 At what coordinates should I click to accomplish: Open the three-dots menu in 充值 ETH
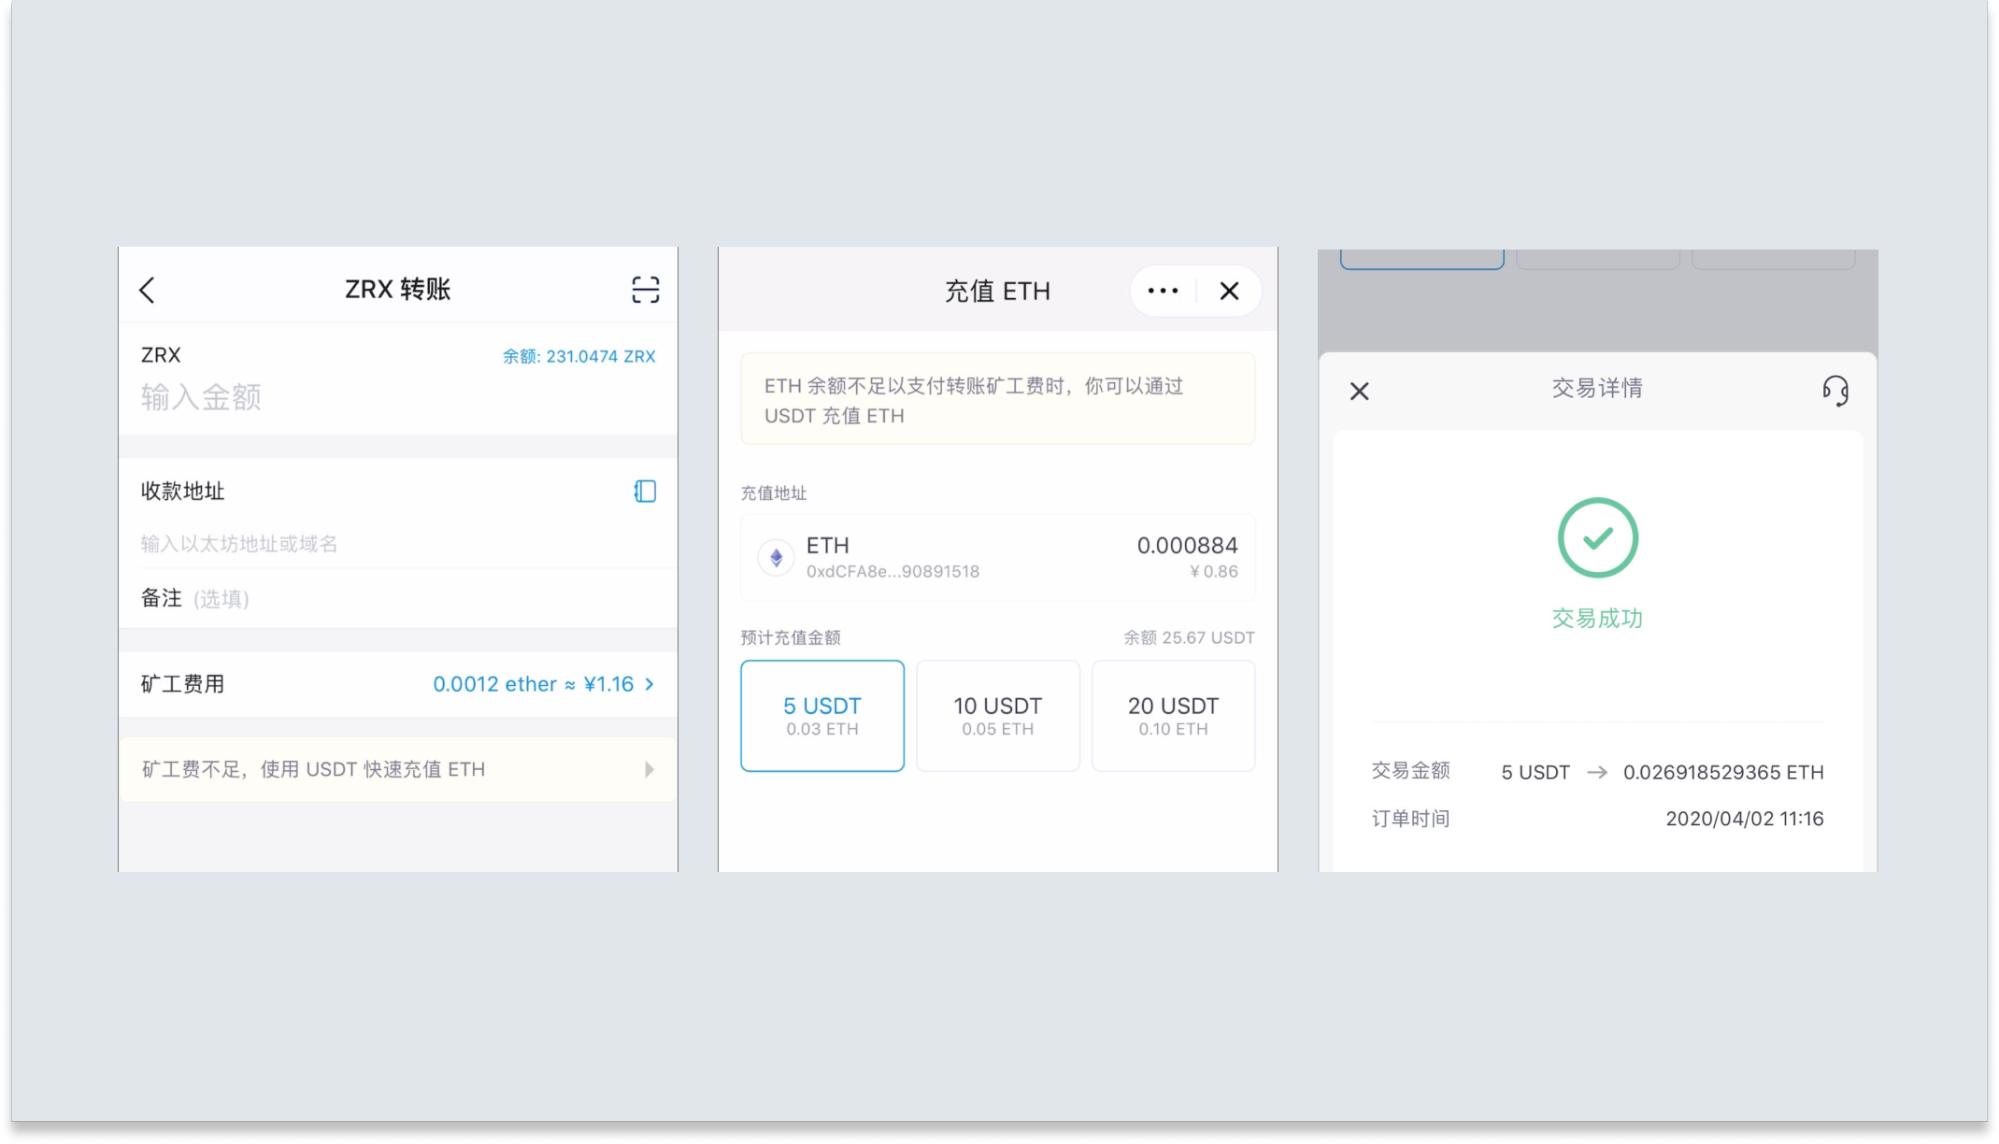(x=1163, y=291)
